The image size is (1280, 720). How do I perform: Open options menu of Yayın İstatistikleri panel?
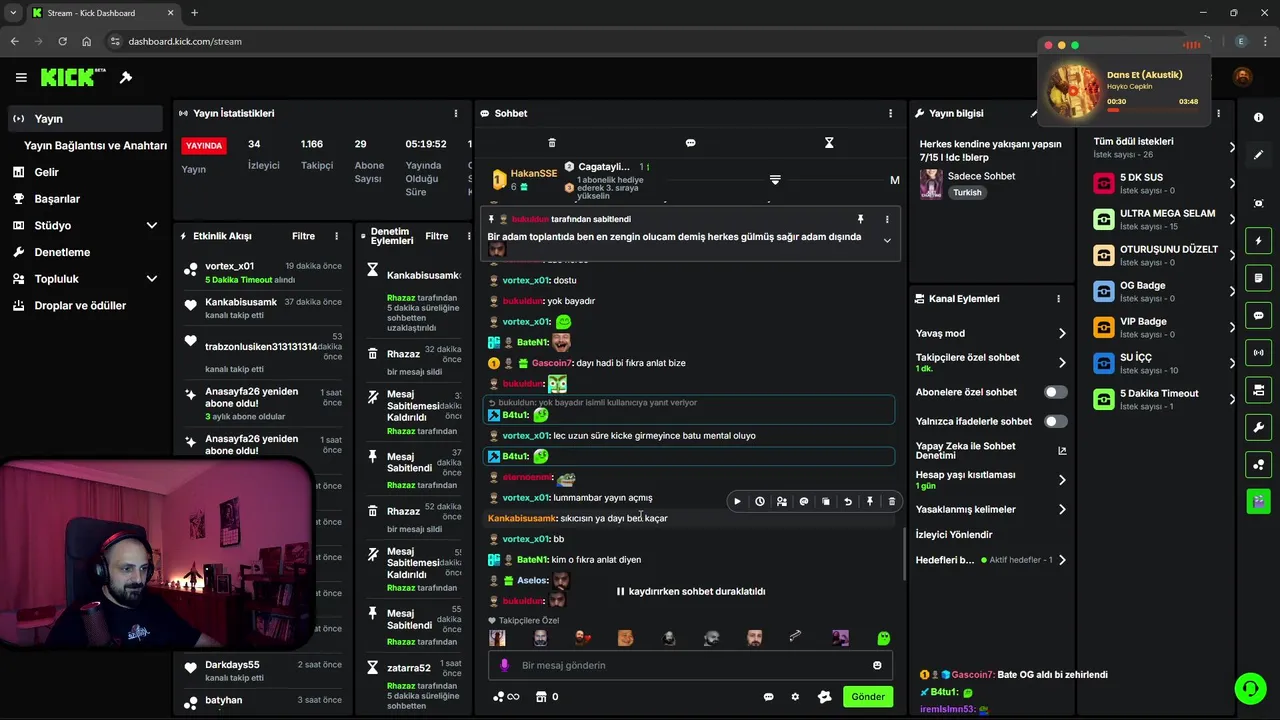tap(456, 114)
